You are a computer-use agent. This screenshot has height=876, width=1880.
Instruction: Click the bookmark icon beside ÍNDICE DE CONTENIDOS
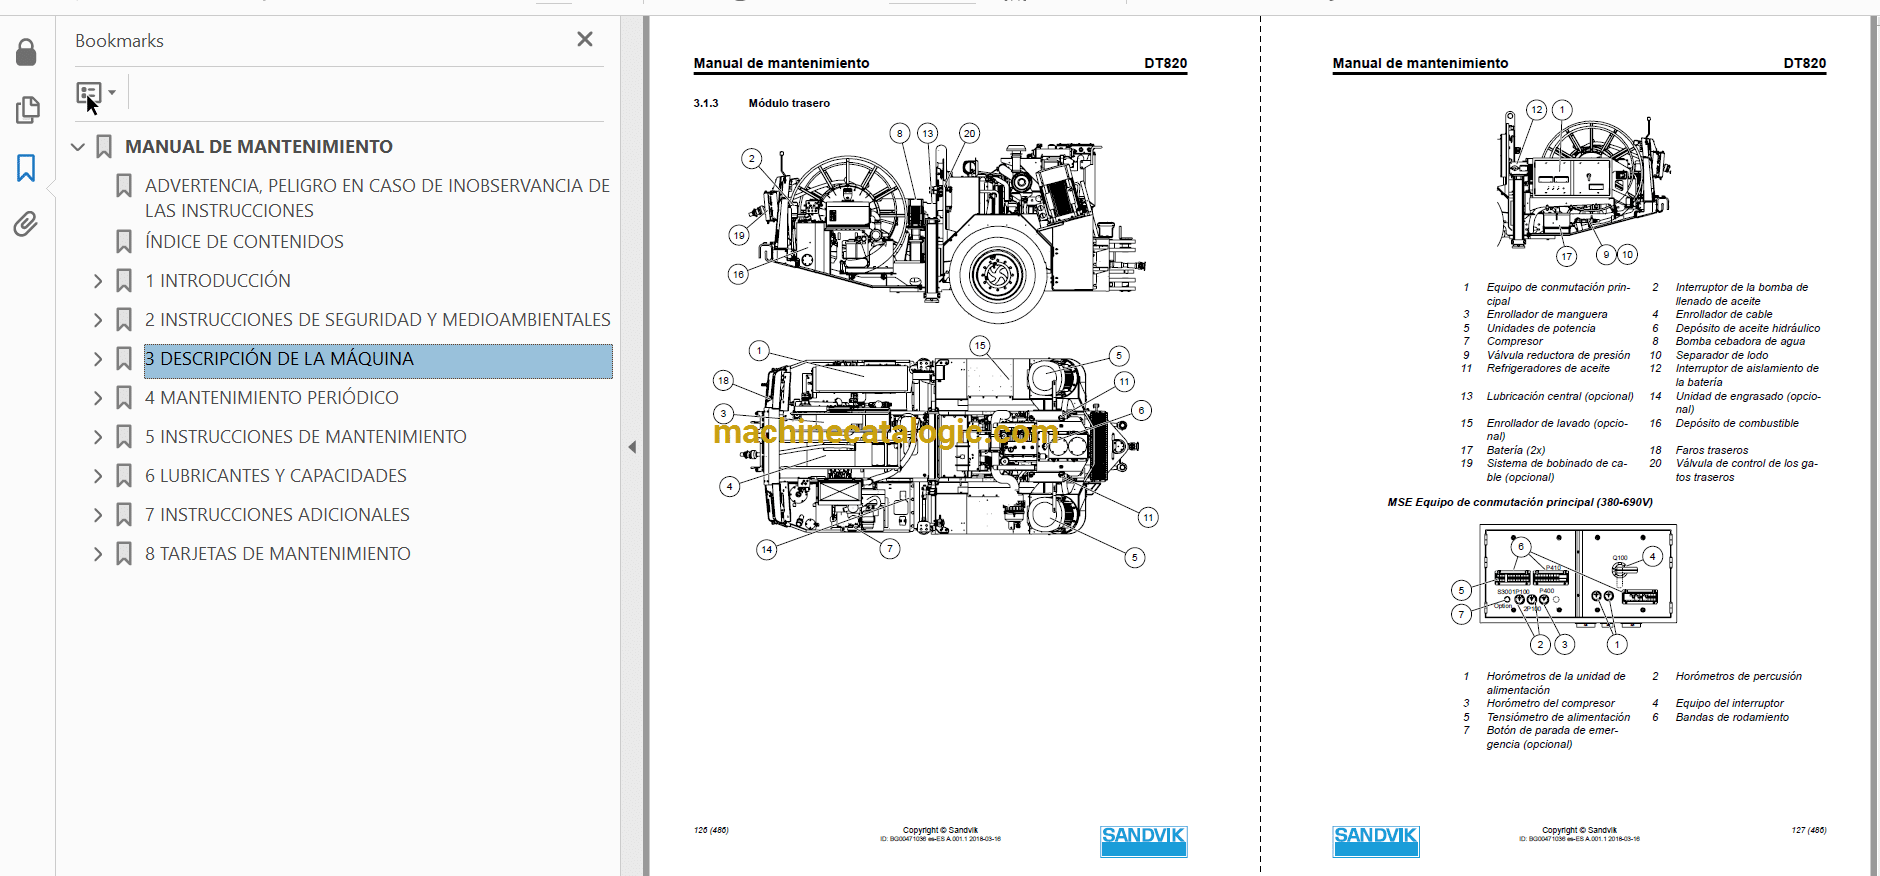click(x=124, y=242)
